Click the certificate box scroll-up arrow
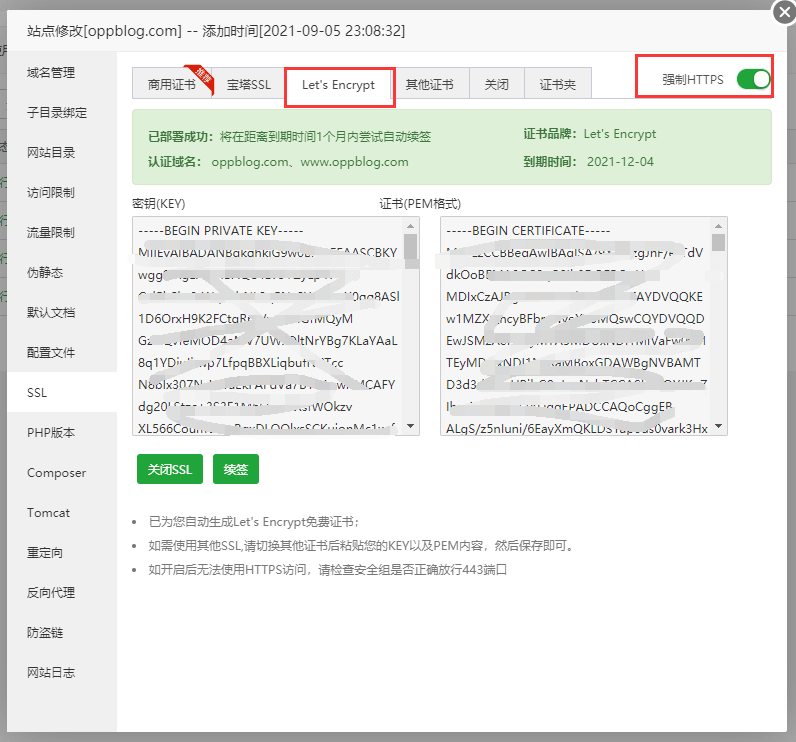796x742 pixels. pos(718,225)
